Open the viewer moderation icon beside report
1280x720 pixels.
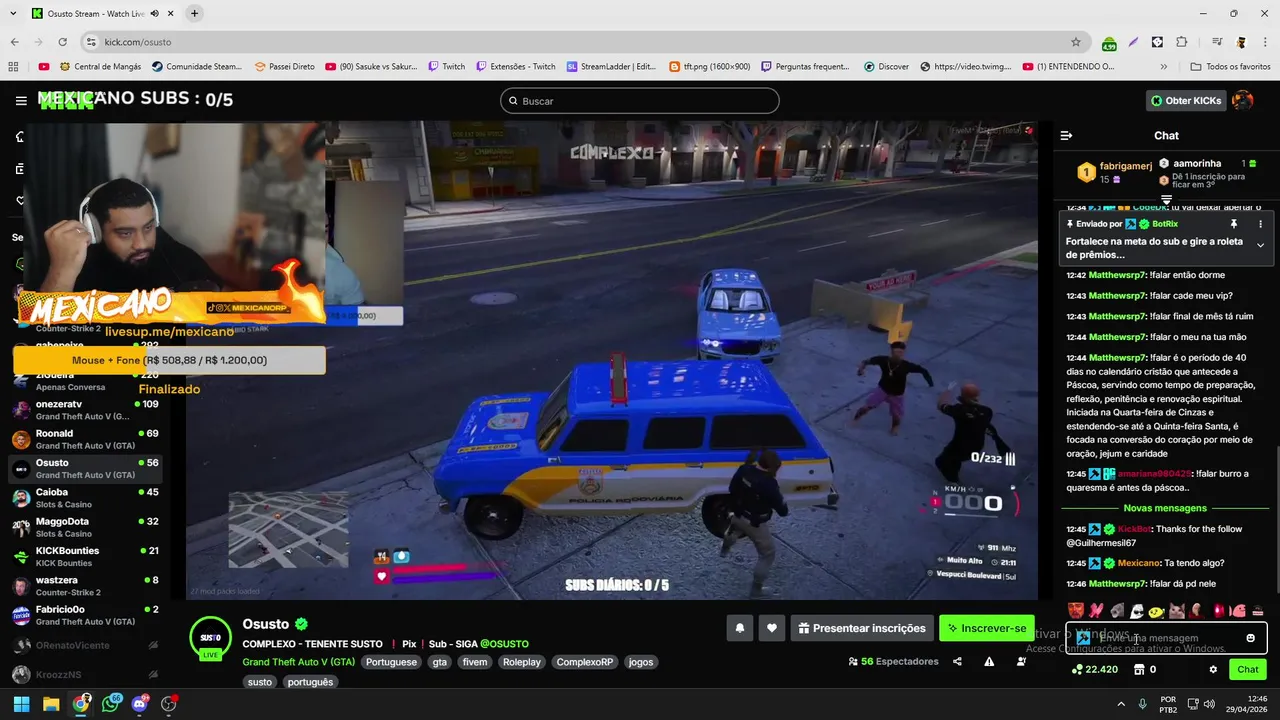1021,661
